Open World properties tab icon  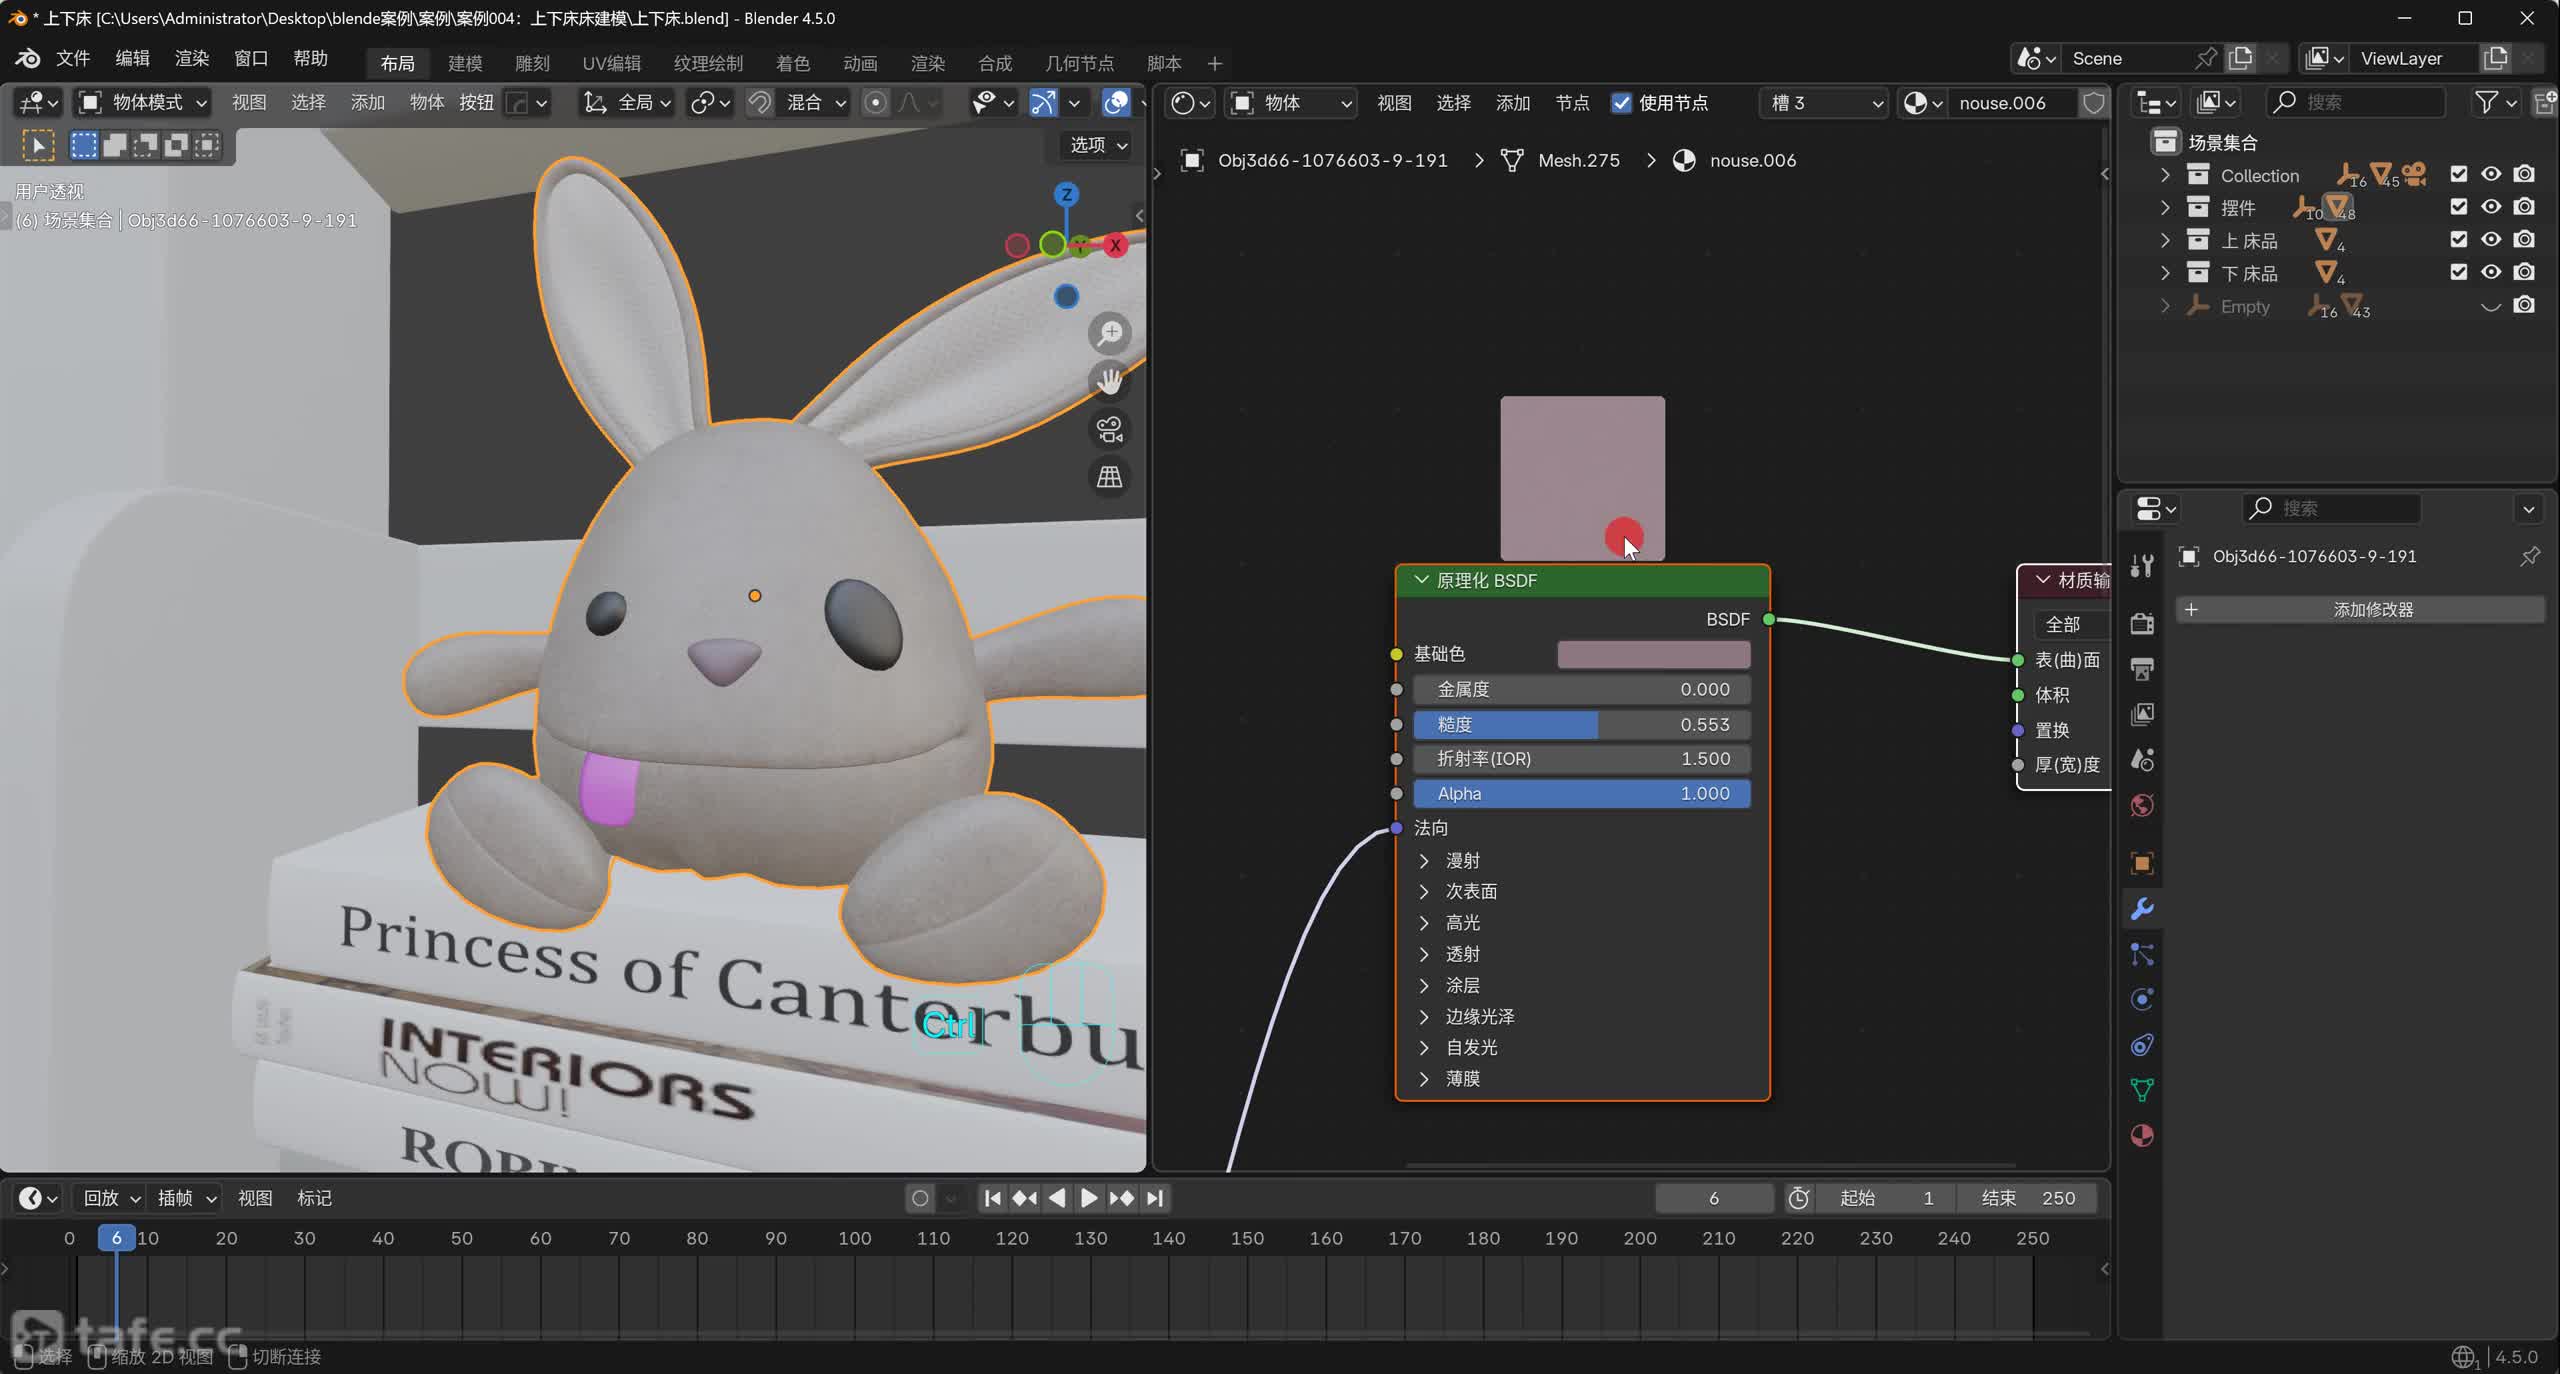click(2142, 805)
